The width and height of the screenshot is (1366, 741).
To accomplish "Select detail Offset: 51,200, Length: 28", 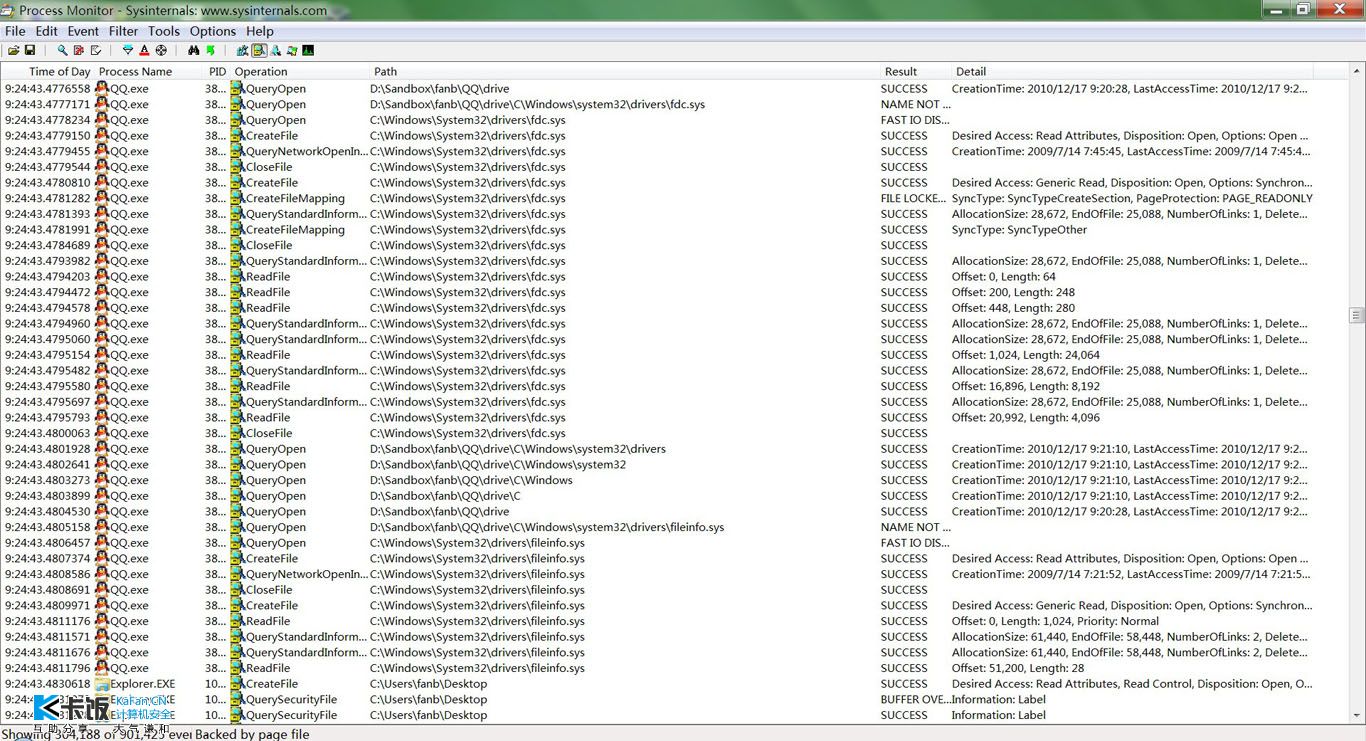I will [1018, 668].
